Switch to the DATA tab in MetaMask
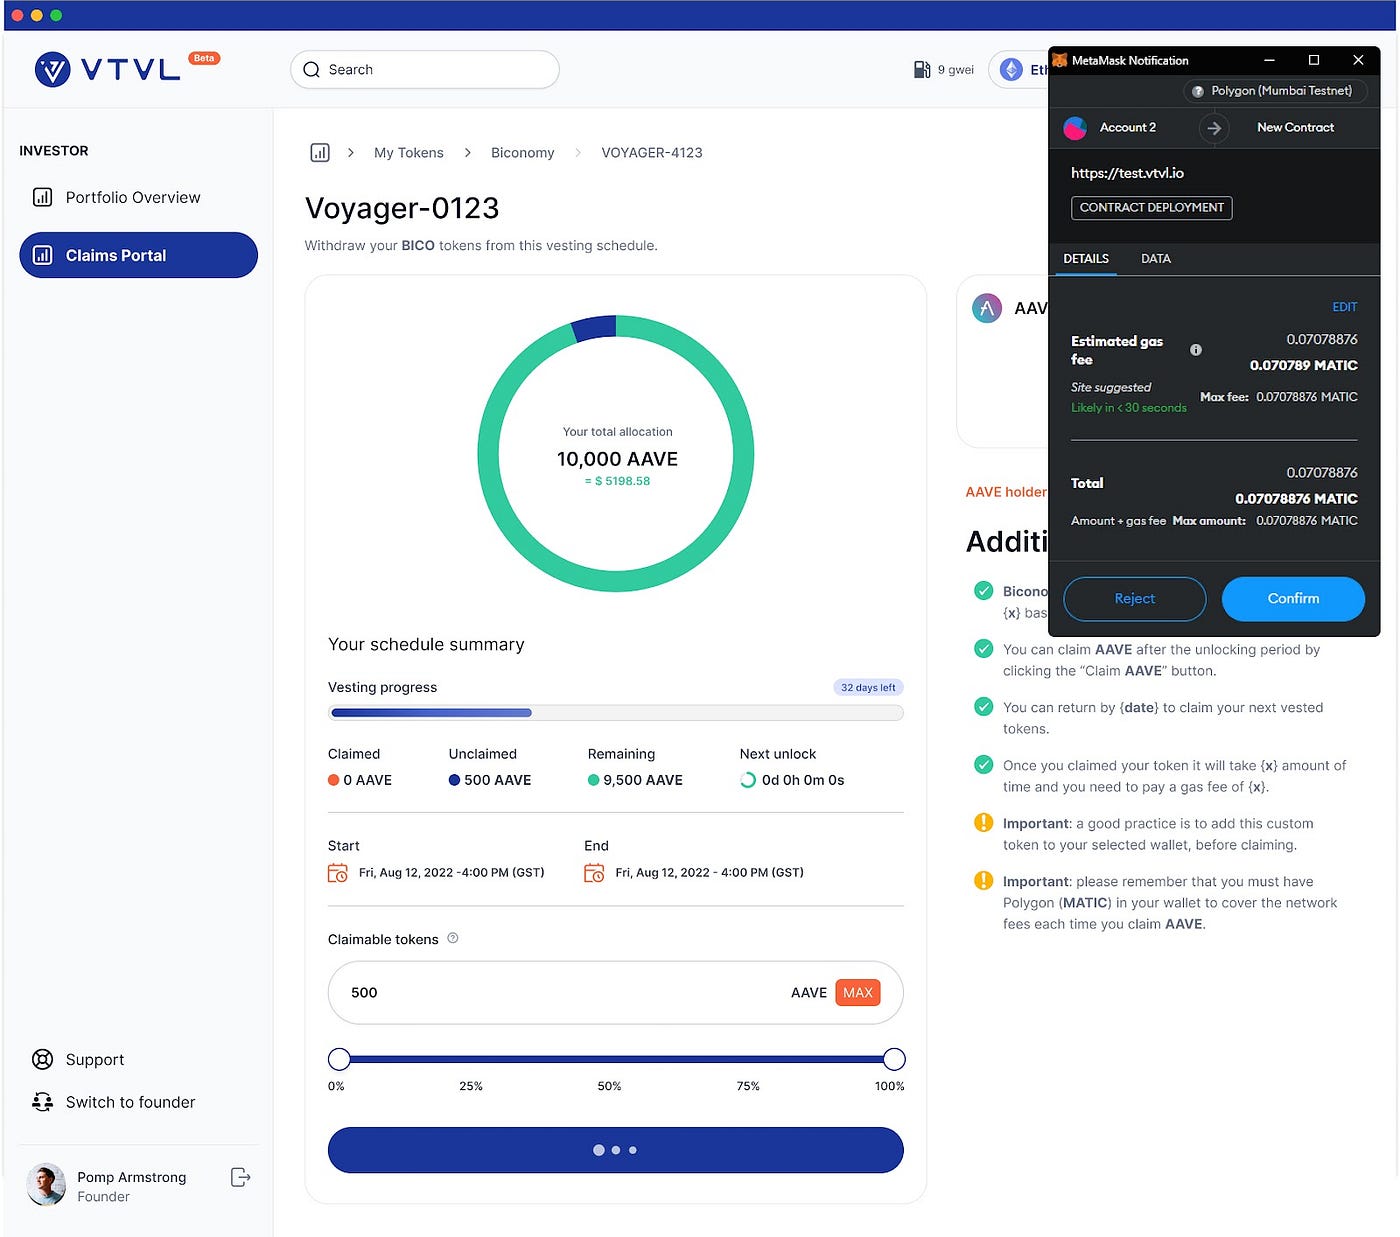This screenshot has width=1400, height=1237. (x=1155, y=259)
